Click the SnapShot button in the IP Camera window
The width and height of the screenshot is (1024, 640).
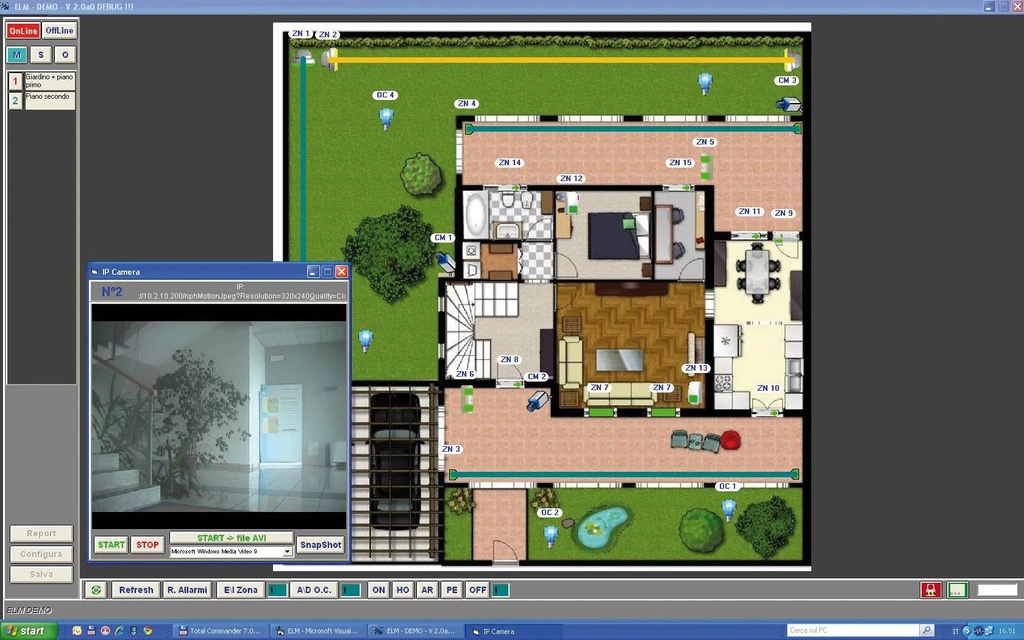320,545
